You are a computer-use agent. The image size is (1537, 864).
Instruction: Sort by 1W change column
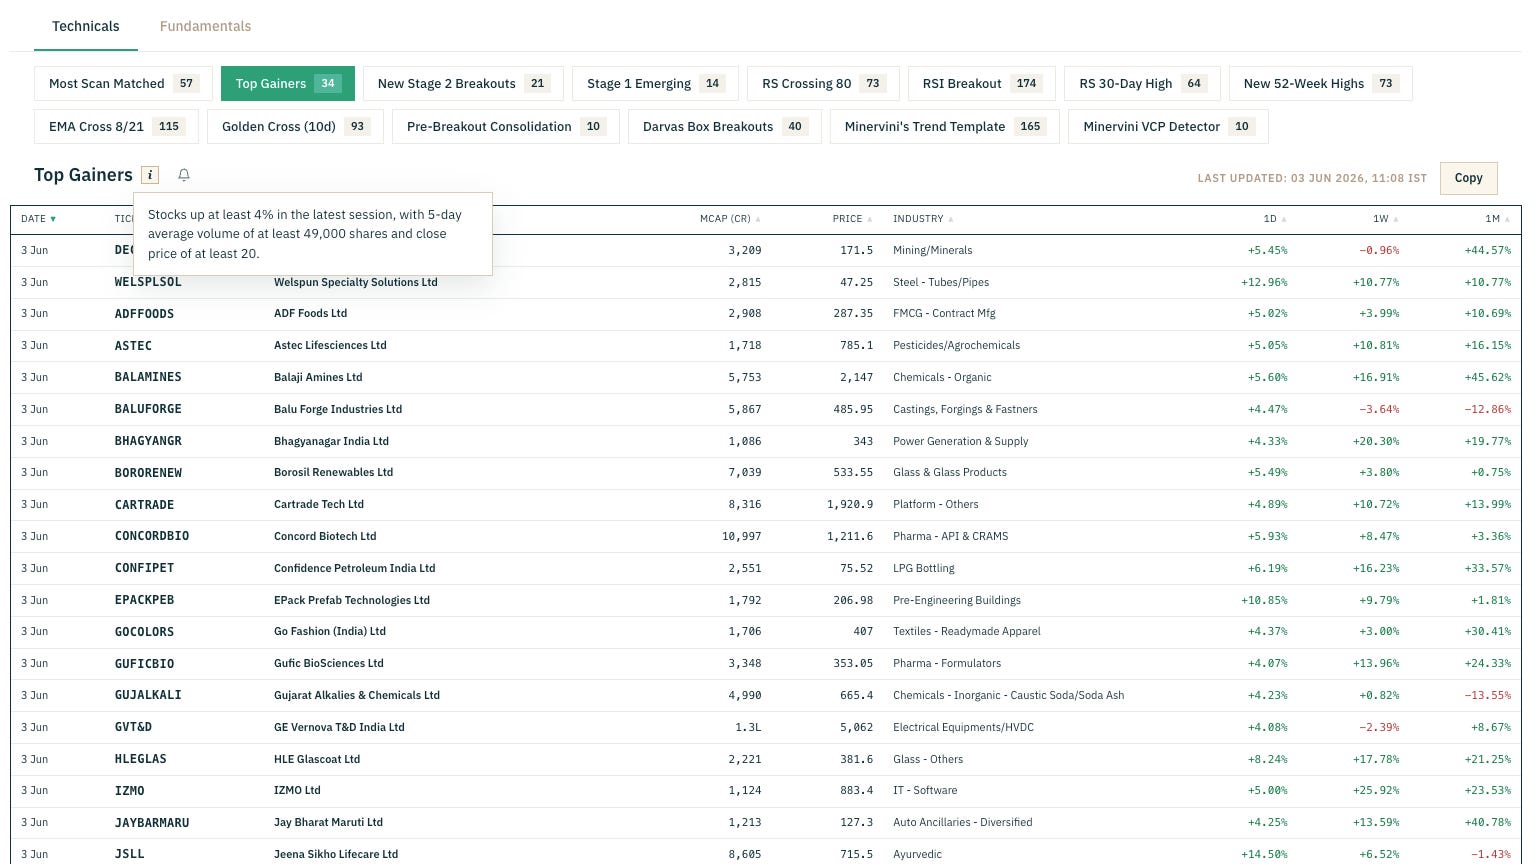point(1386,219)
